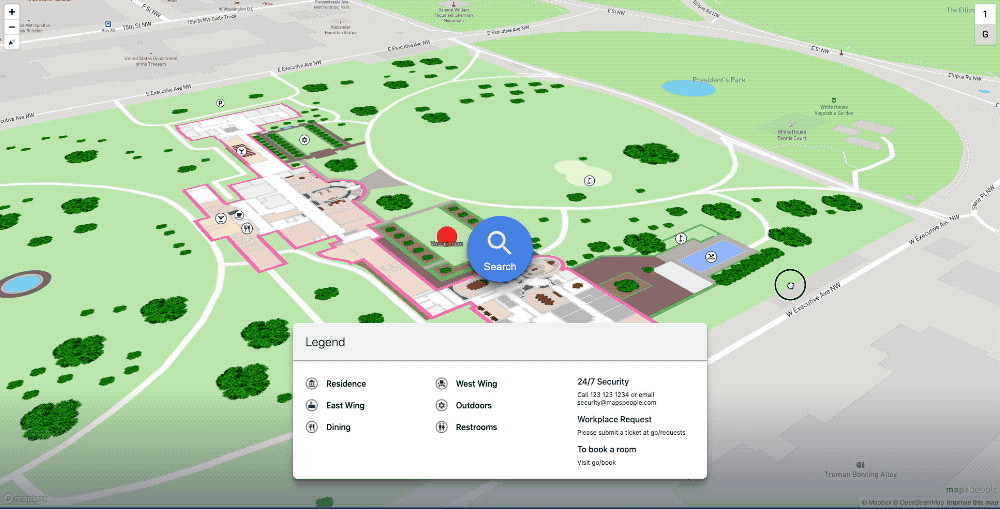Click the swimming pool marker icon
Viewport: 1000px width, 509px height.
710,256
